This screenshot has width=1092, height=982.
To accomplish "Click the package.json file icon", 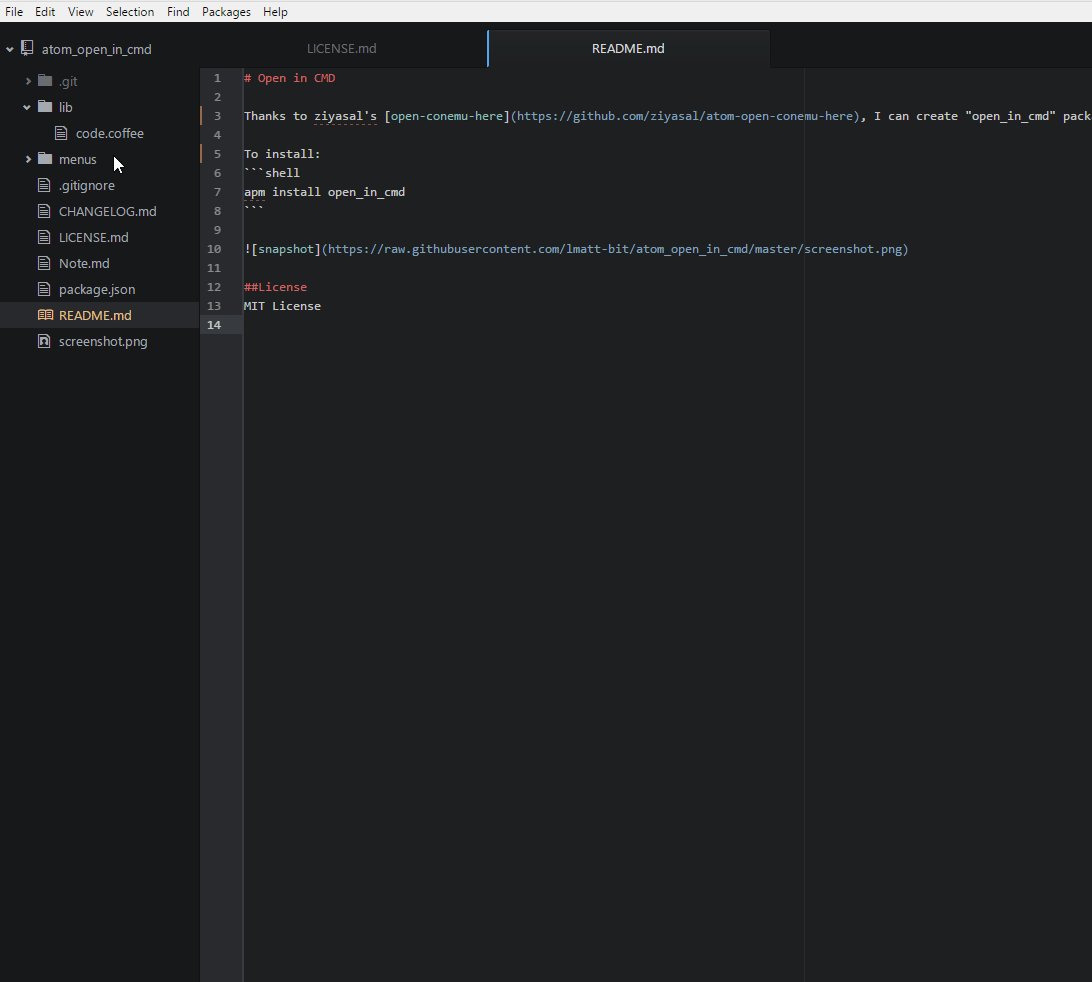I will pyautogui.click(x=44, y=289).
